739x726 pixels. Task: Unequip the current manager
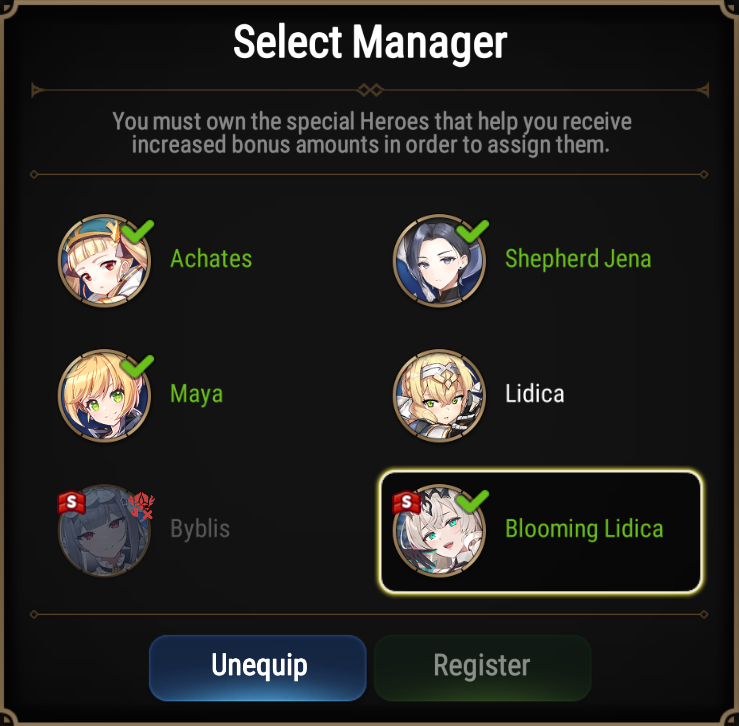258,668
